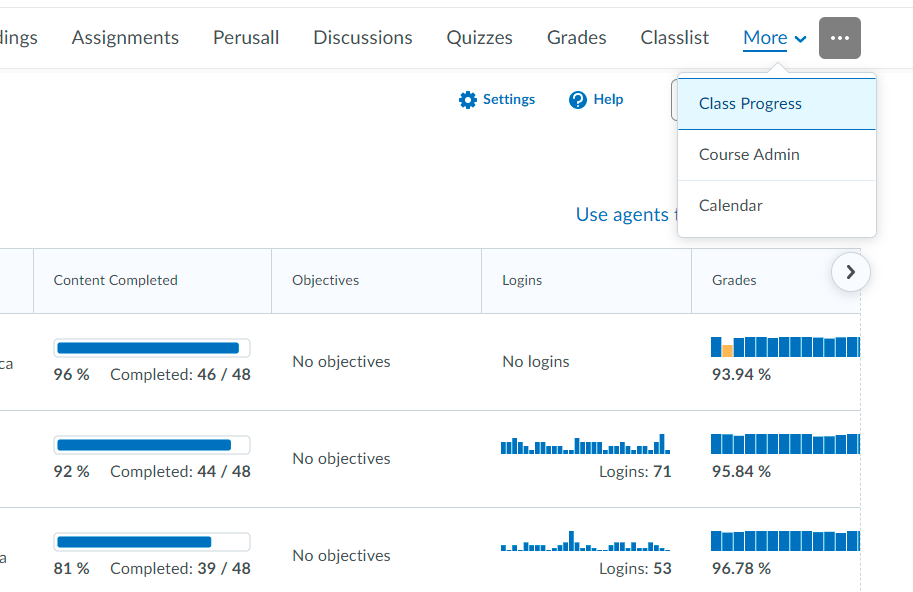Open Course Admin from the dropdown

coord(749,155)
